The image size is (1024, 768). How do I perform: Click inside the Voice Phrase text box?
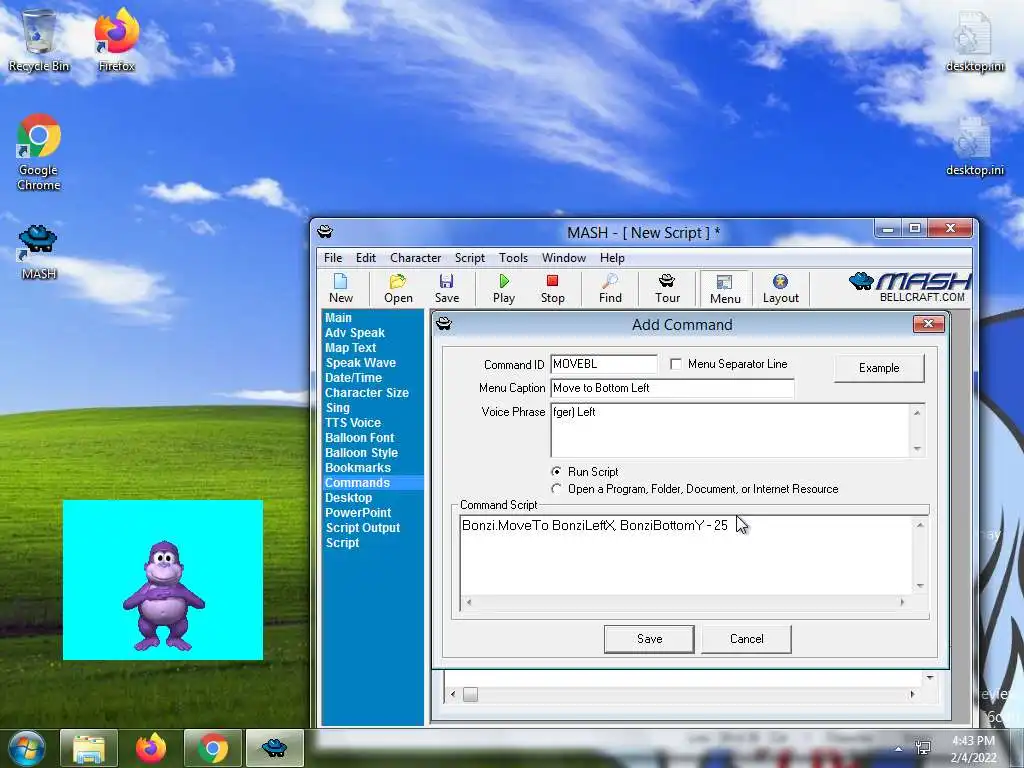tap(730, 430)
